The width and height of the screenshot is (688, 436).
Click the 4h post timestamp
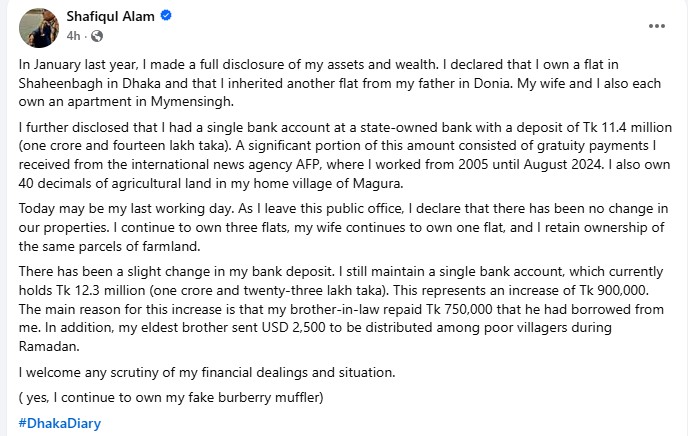pos(75,37)
